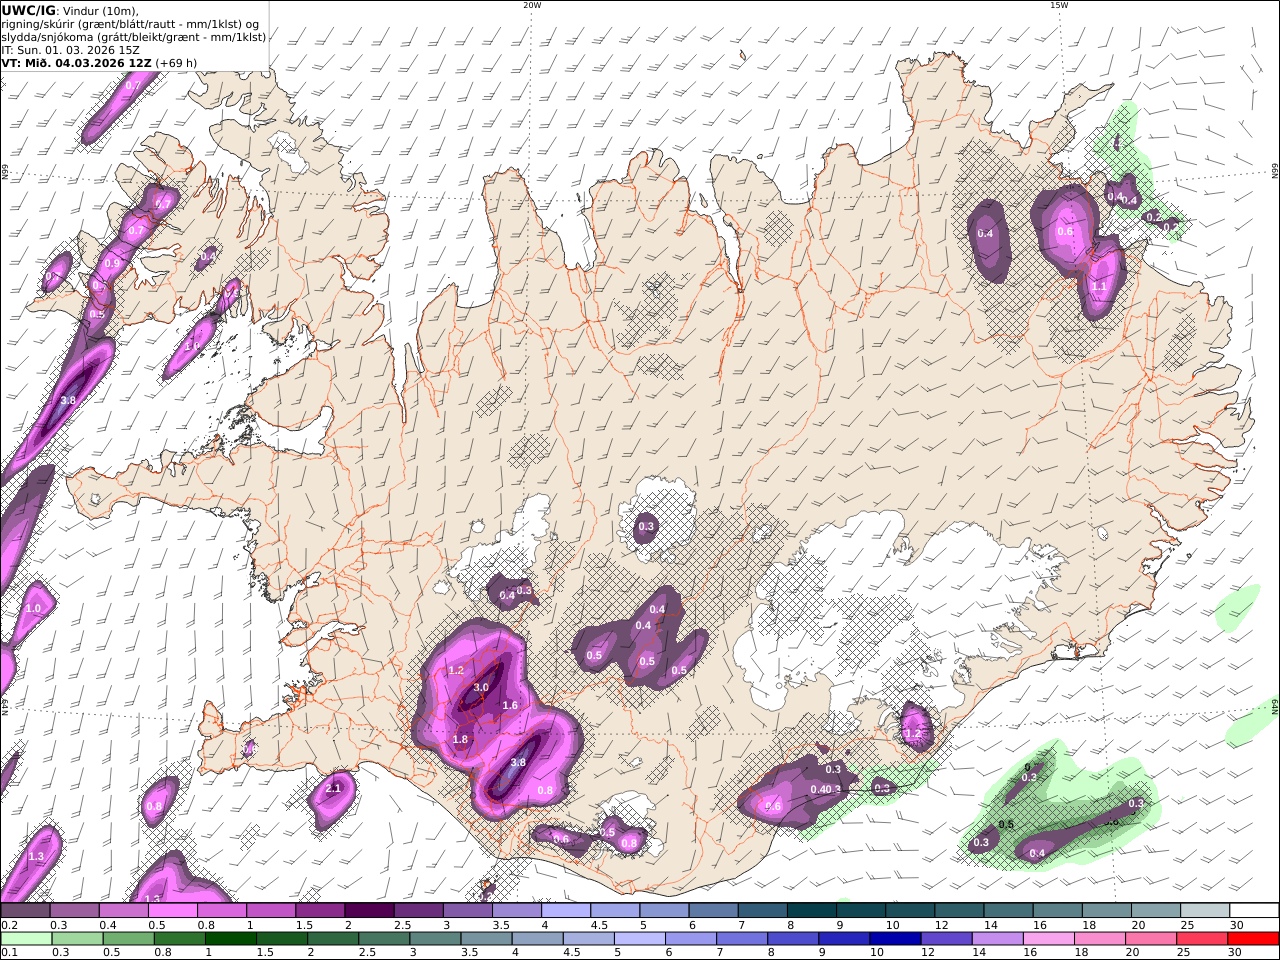The image size is (1280, 960).
Task: Select the darkest purple swatch at 2 in upper scale
Action: pyautogui.click(x=370, y=911)
